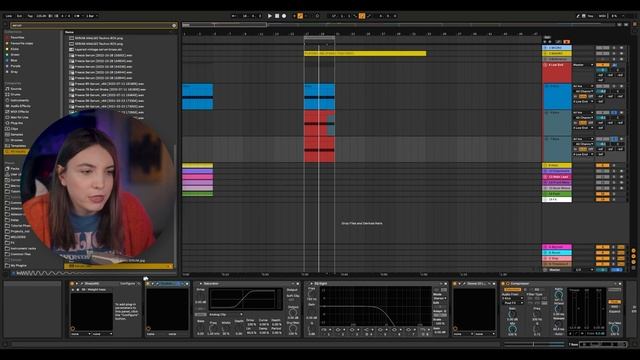Image resolution: width=640 pixels, height=360 pixels.
Task: Open track 5 All Ins input dropdown
Action: click(583, 87)
